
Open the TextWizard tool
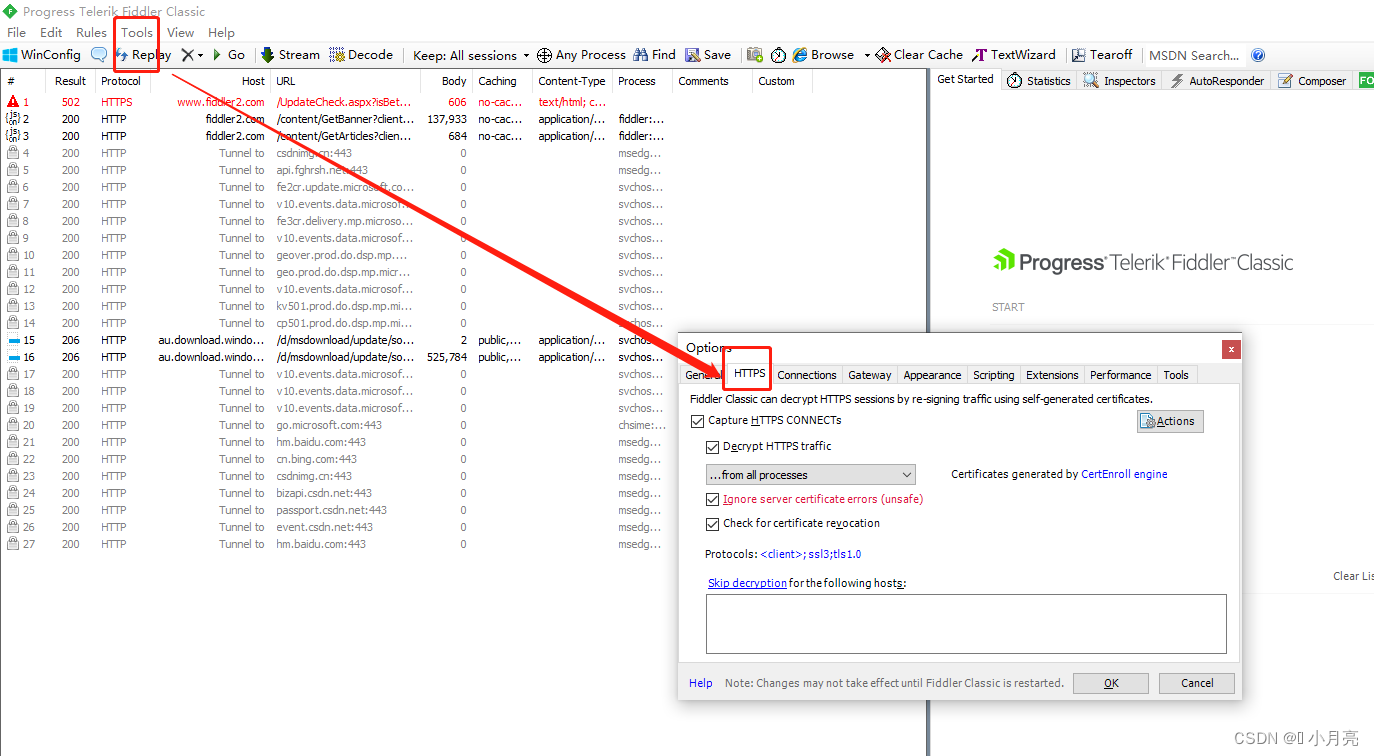[1014, 55]
